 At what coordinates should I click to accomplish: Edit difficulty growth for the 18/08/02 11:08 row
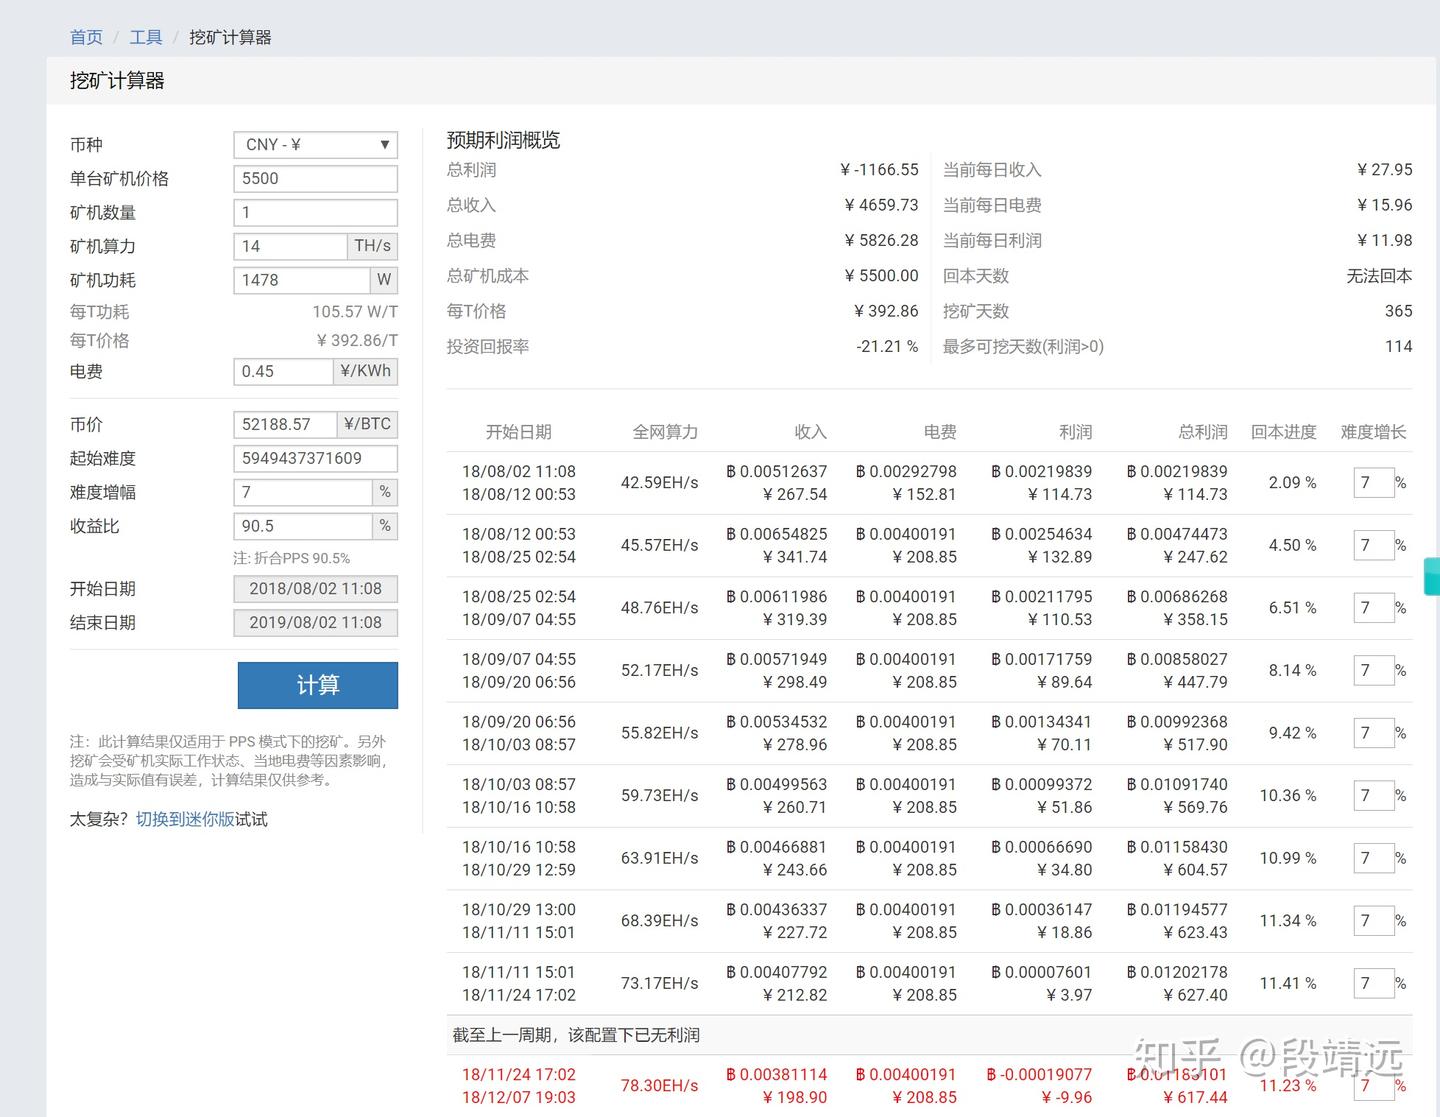pos(1373,483)
